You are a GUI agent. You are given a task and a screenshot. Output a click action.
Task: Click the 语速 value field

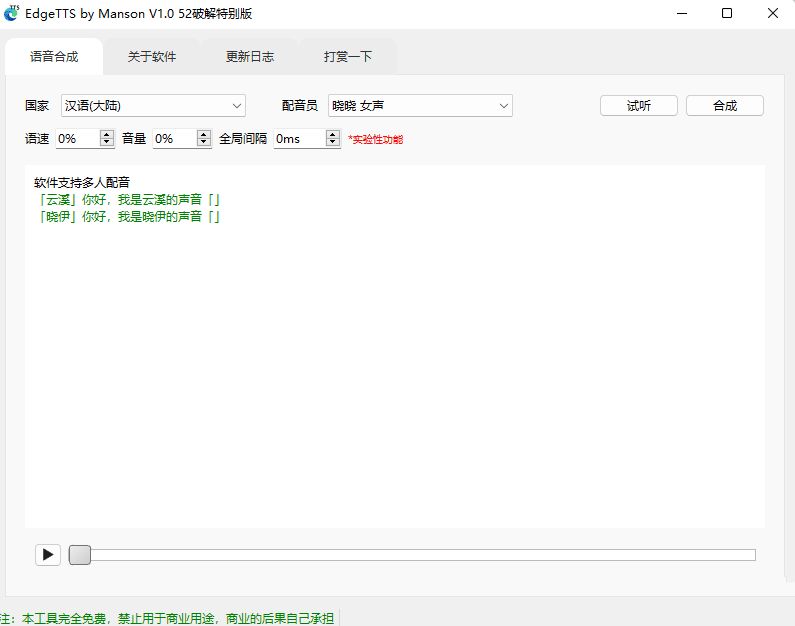point(78,138)
